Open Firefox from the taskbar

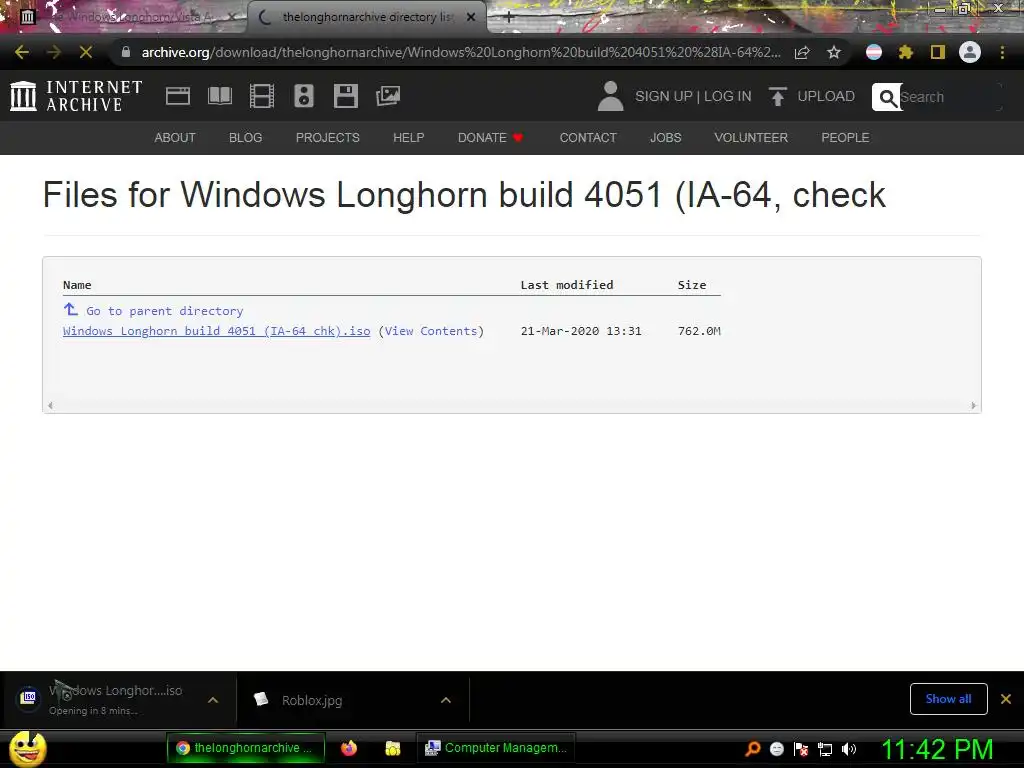click(349, 748)
